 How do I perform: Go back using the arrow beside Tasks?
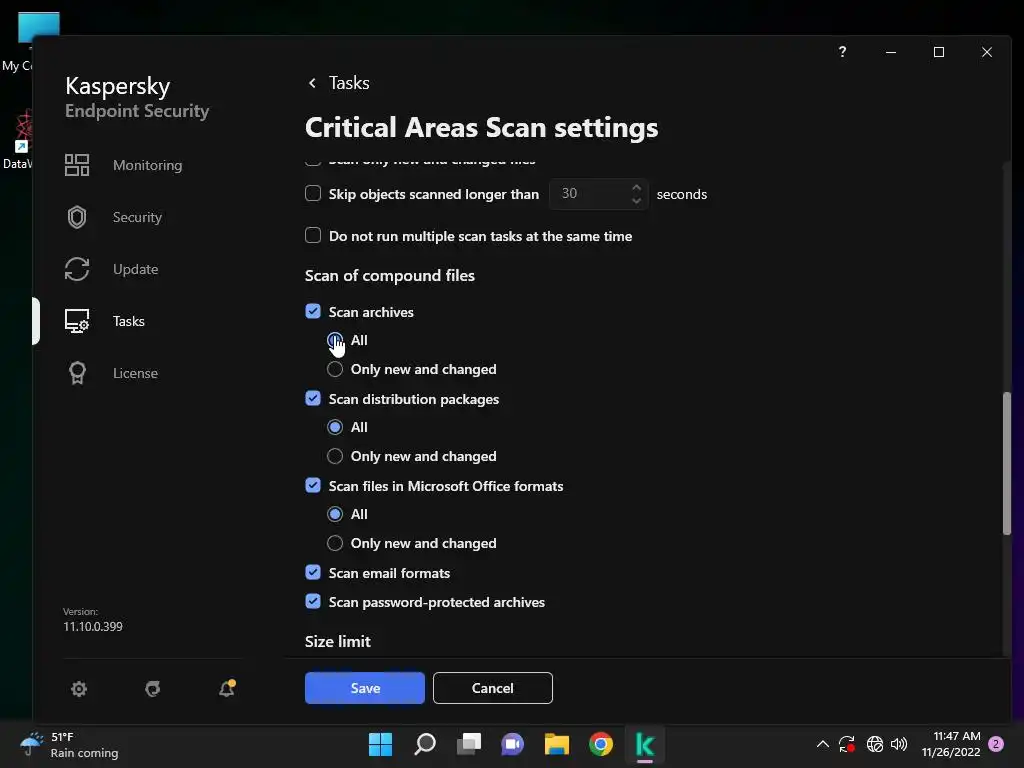tap(312, 83)
